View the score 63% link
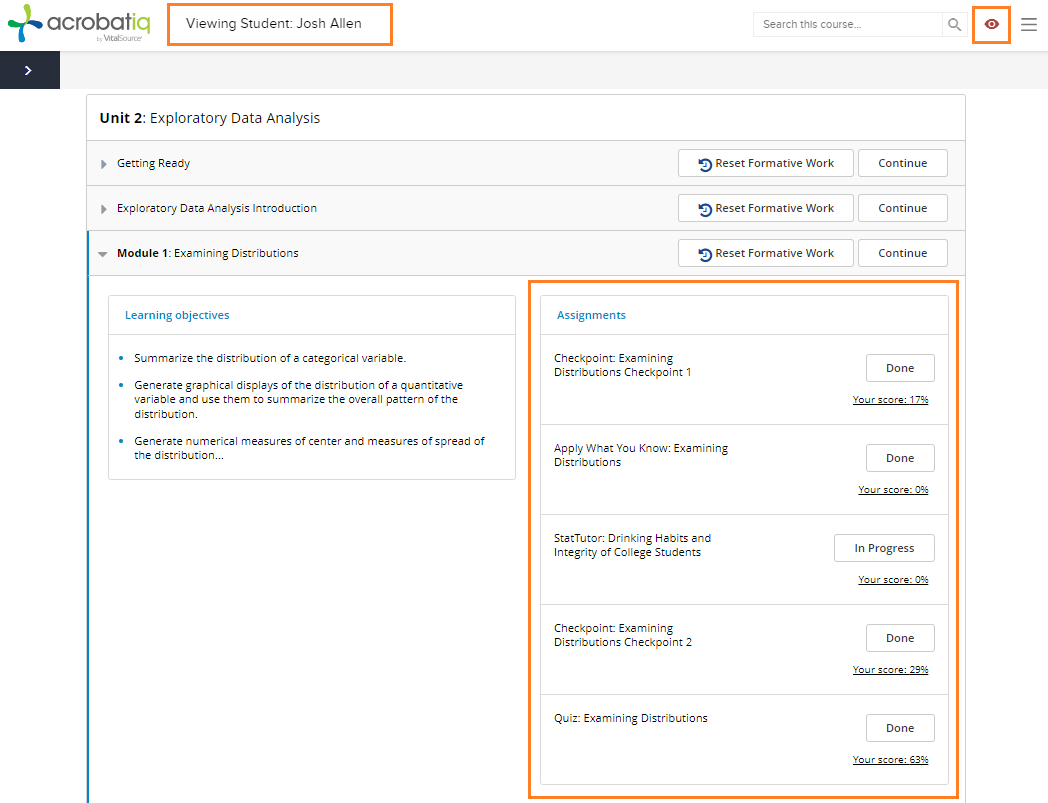The height and width of the screenshot is (803, 1048). tap(890, 760)
